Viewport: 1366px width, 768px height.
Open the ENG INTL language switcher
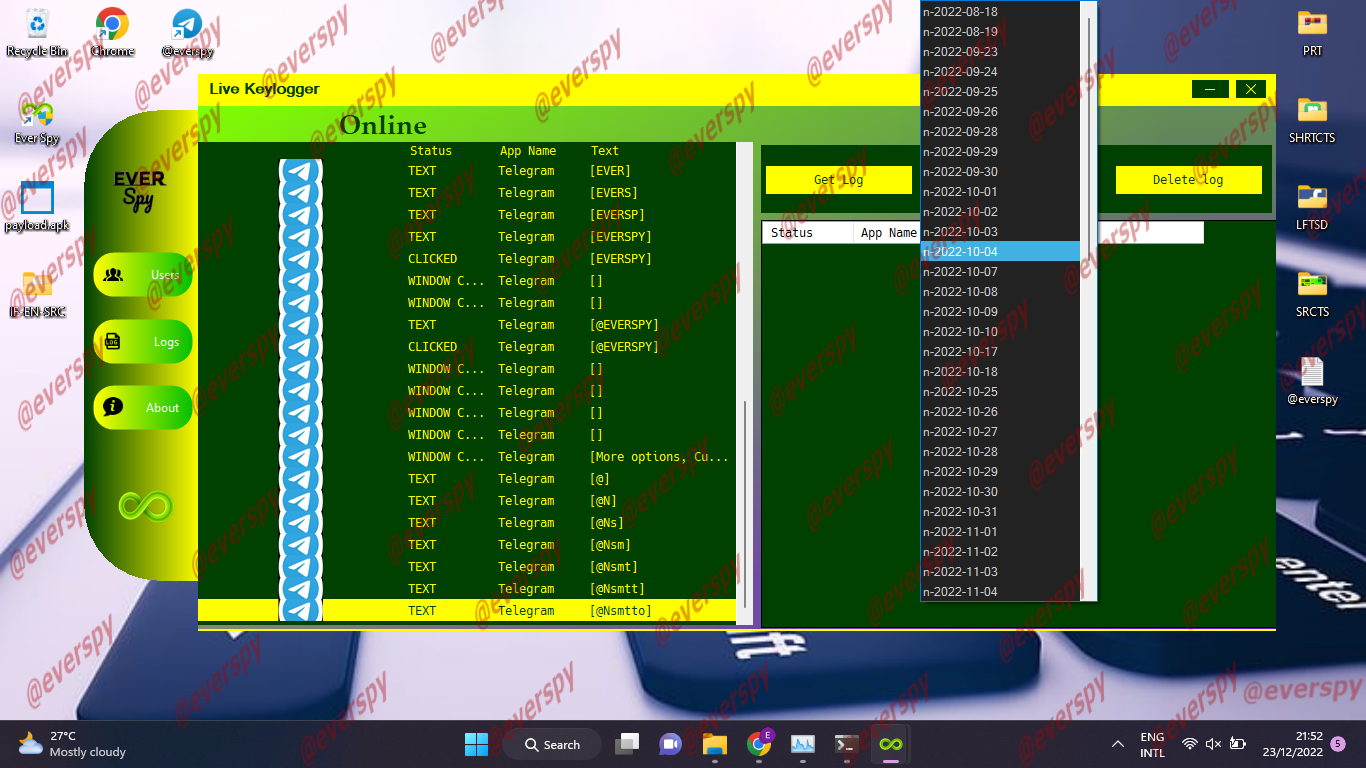point(1152,744)
